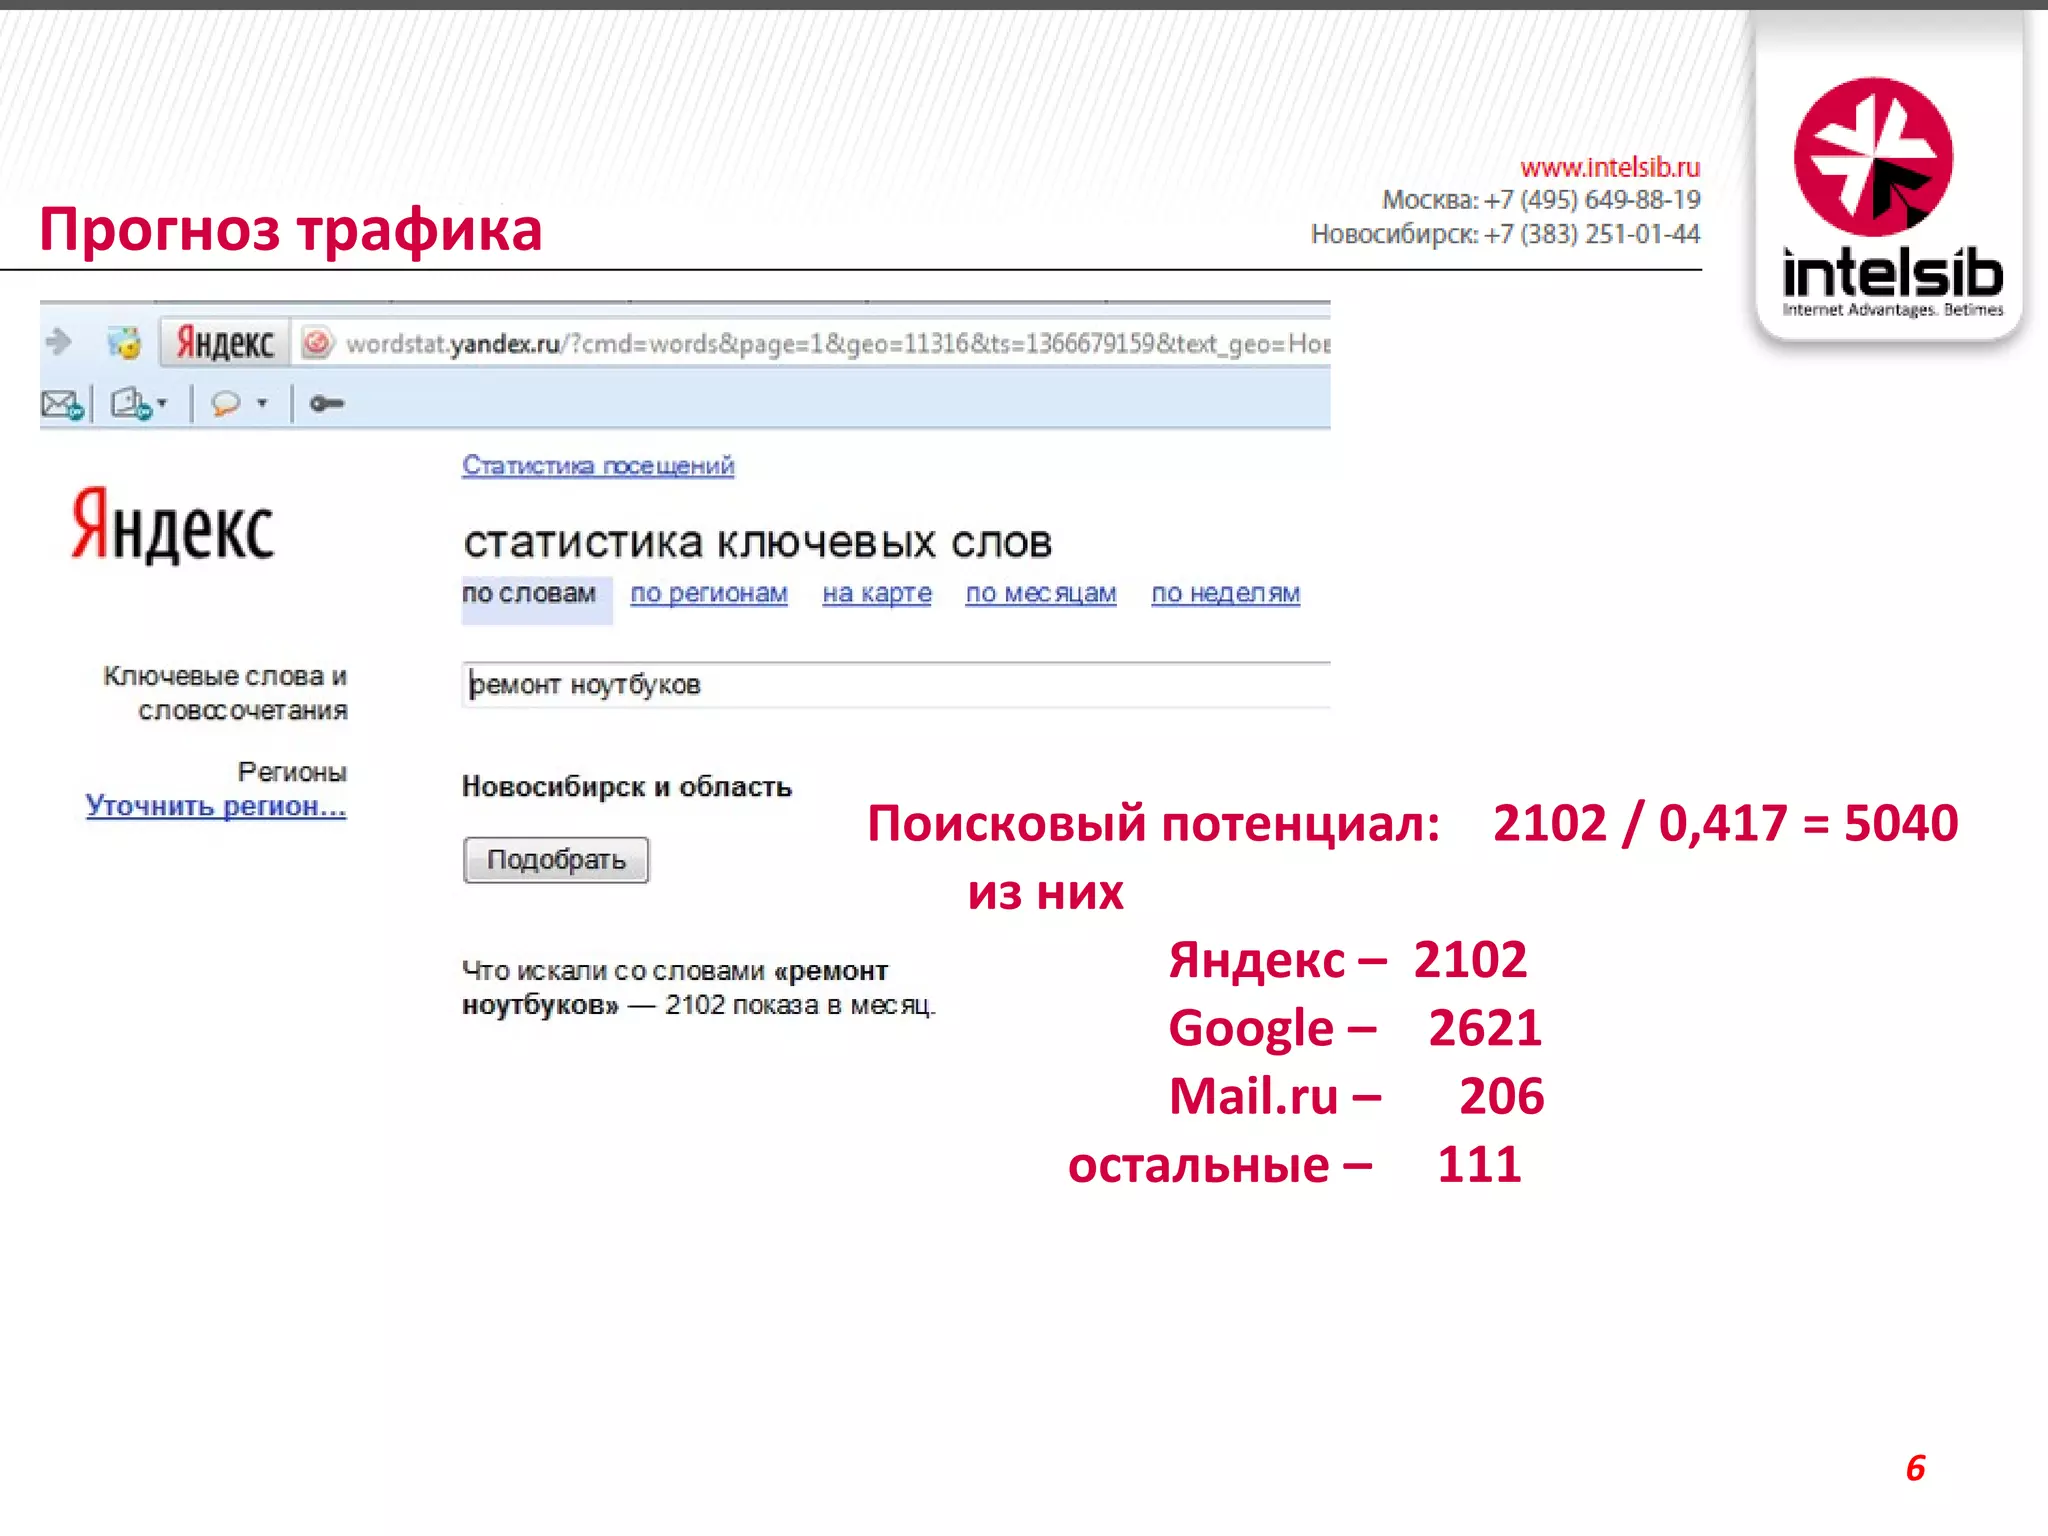The height and width of the screenshot is (1536, 2048).
Task: Click the статистика ключевых слов heading
Action: coord(757,542)
